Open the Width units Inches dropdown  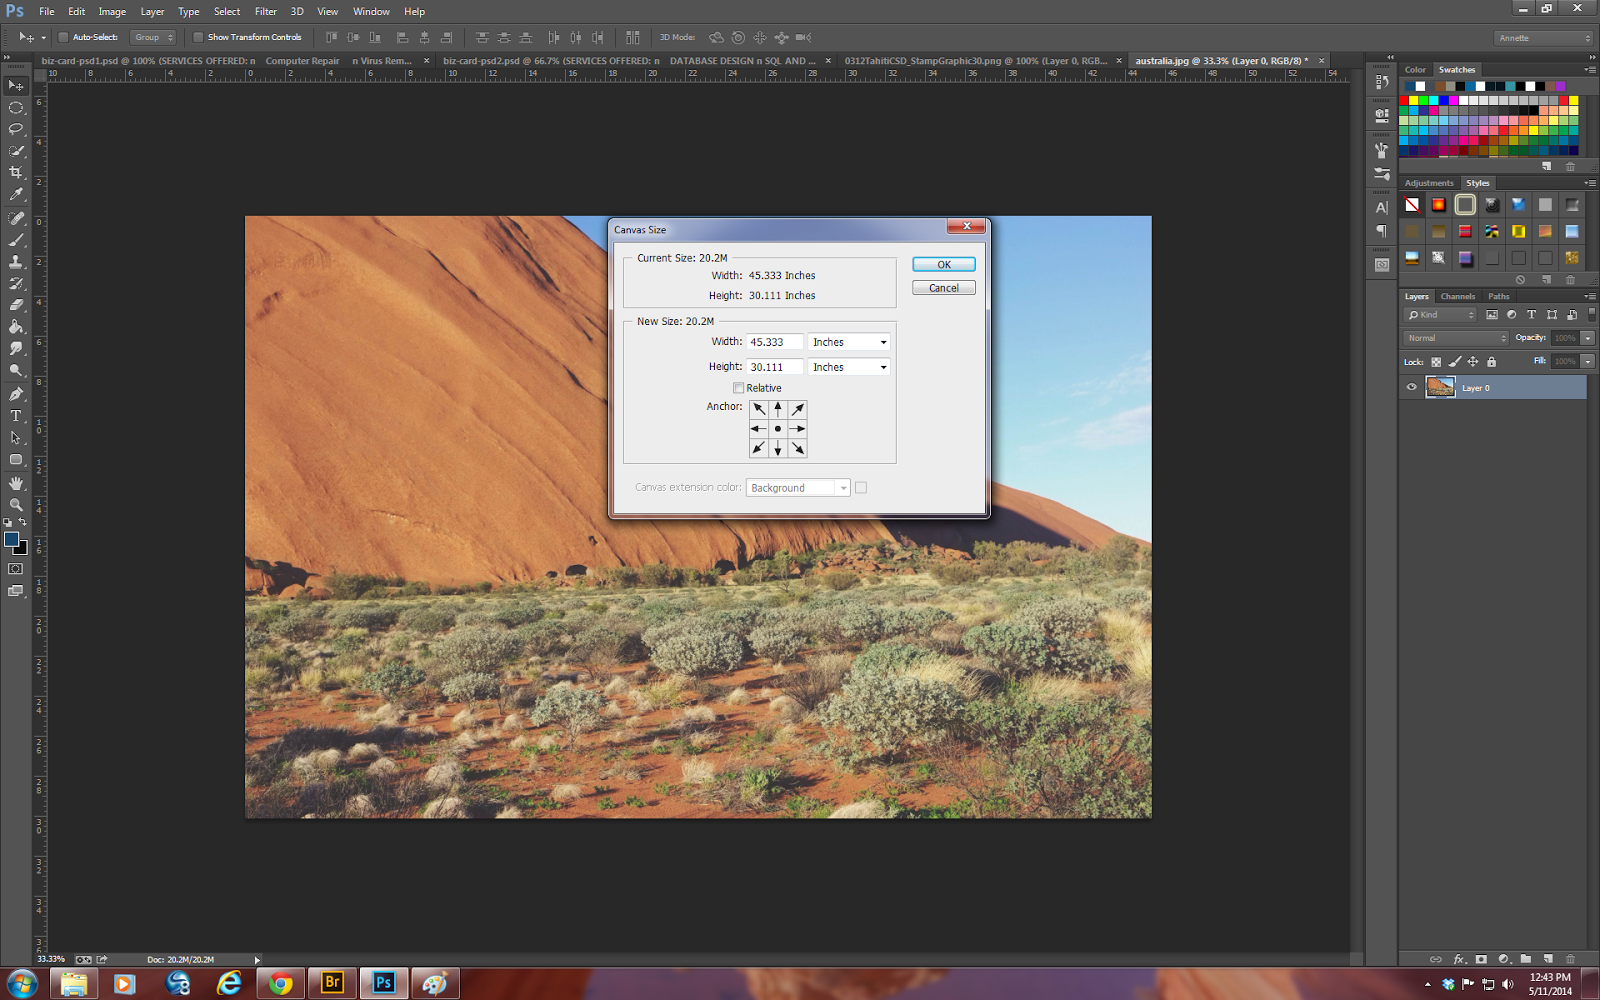pos(849,342)
